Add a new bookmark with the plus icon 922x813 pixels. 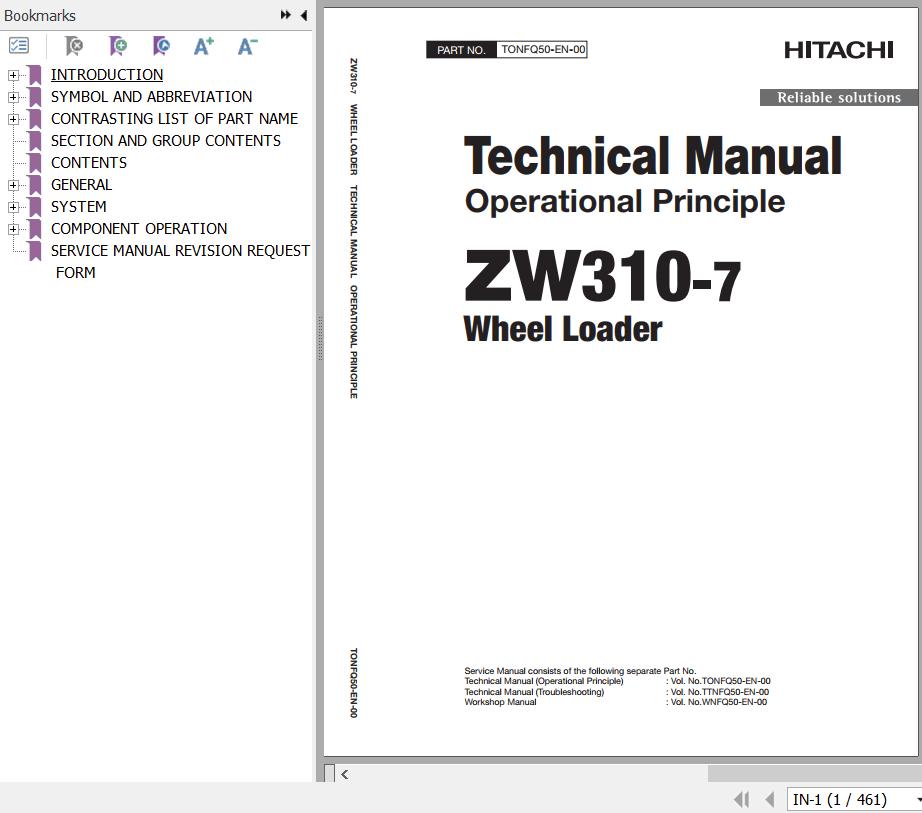(x=118, y=45)
